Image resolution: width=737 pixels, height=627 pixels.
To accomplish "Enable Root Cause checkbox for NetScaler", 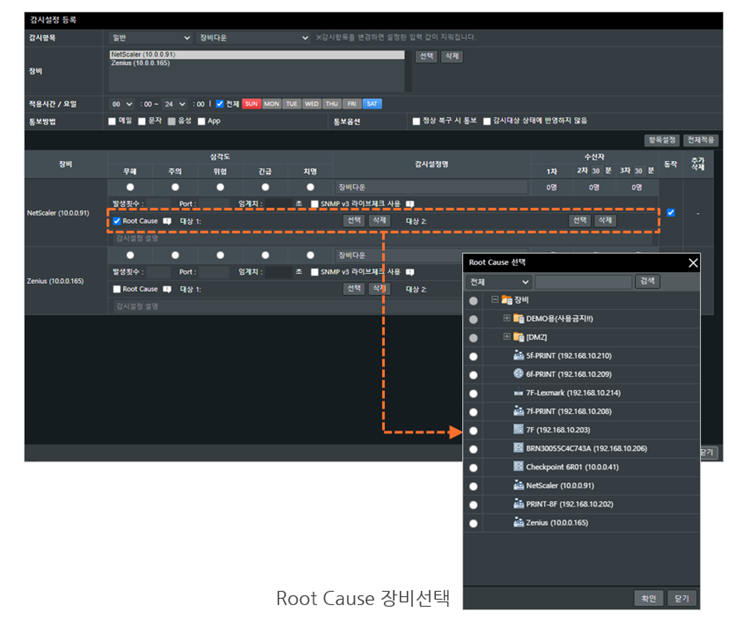I will coord(117,221).
